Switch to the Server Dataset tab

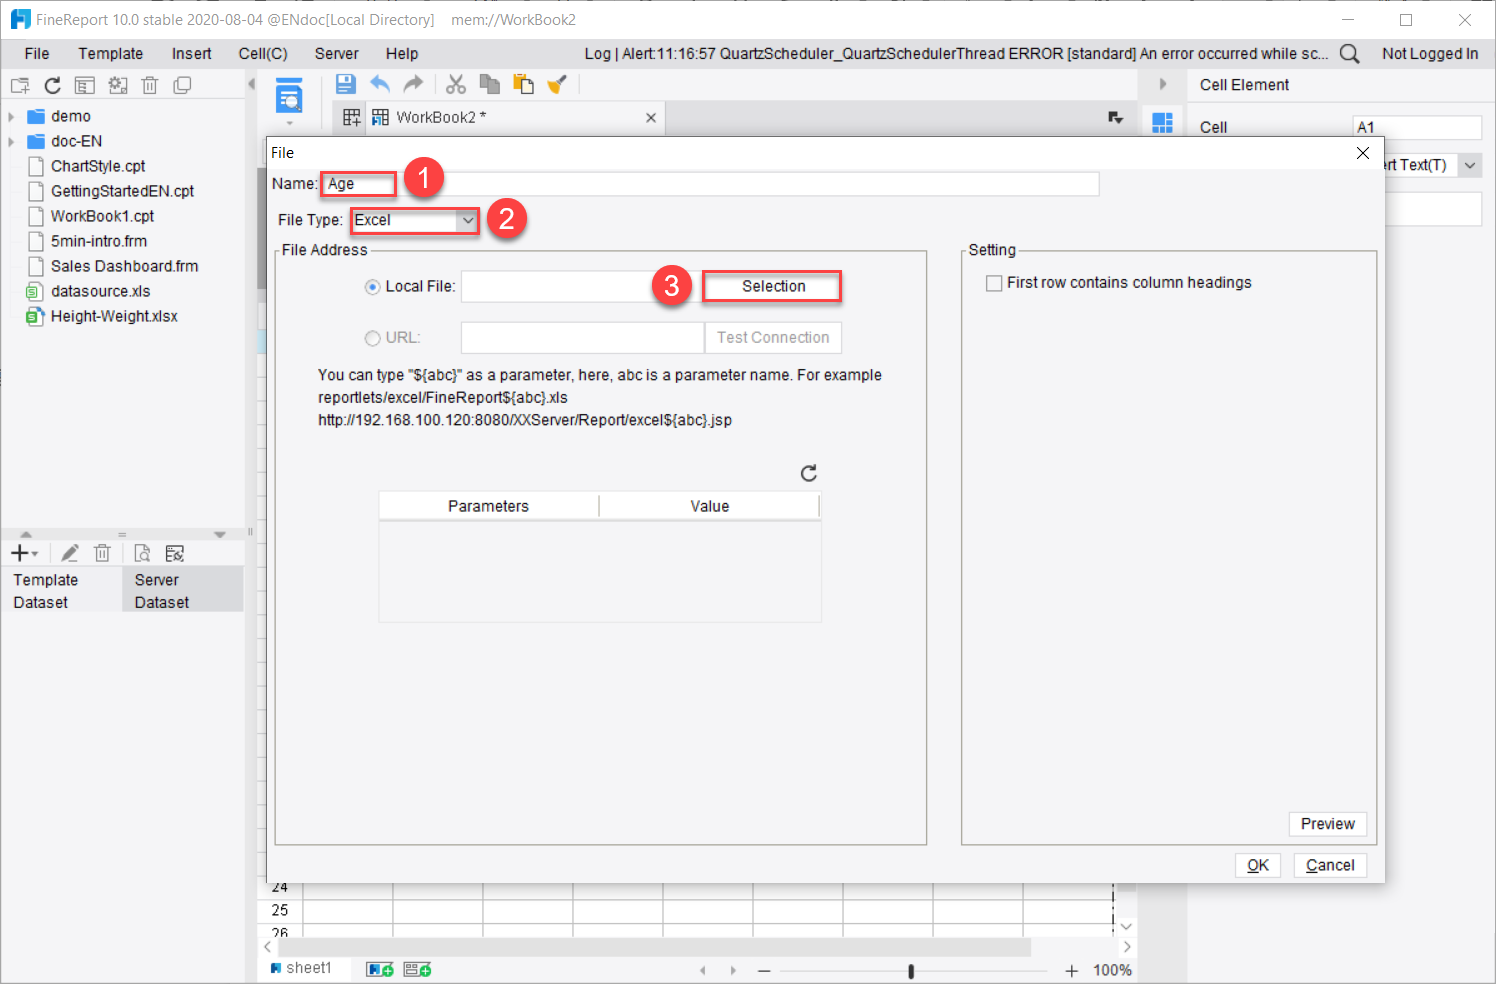[182, 591]
